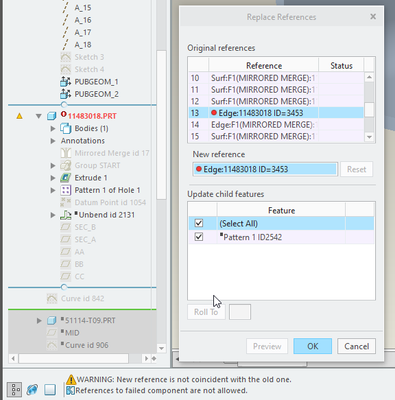Expand the Annotations tree node
Image resolution: width=395 pixels, height=400 pixels.
[x=53, y=141]
